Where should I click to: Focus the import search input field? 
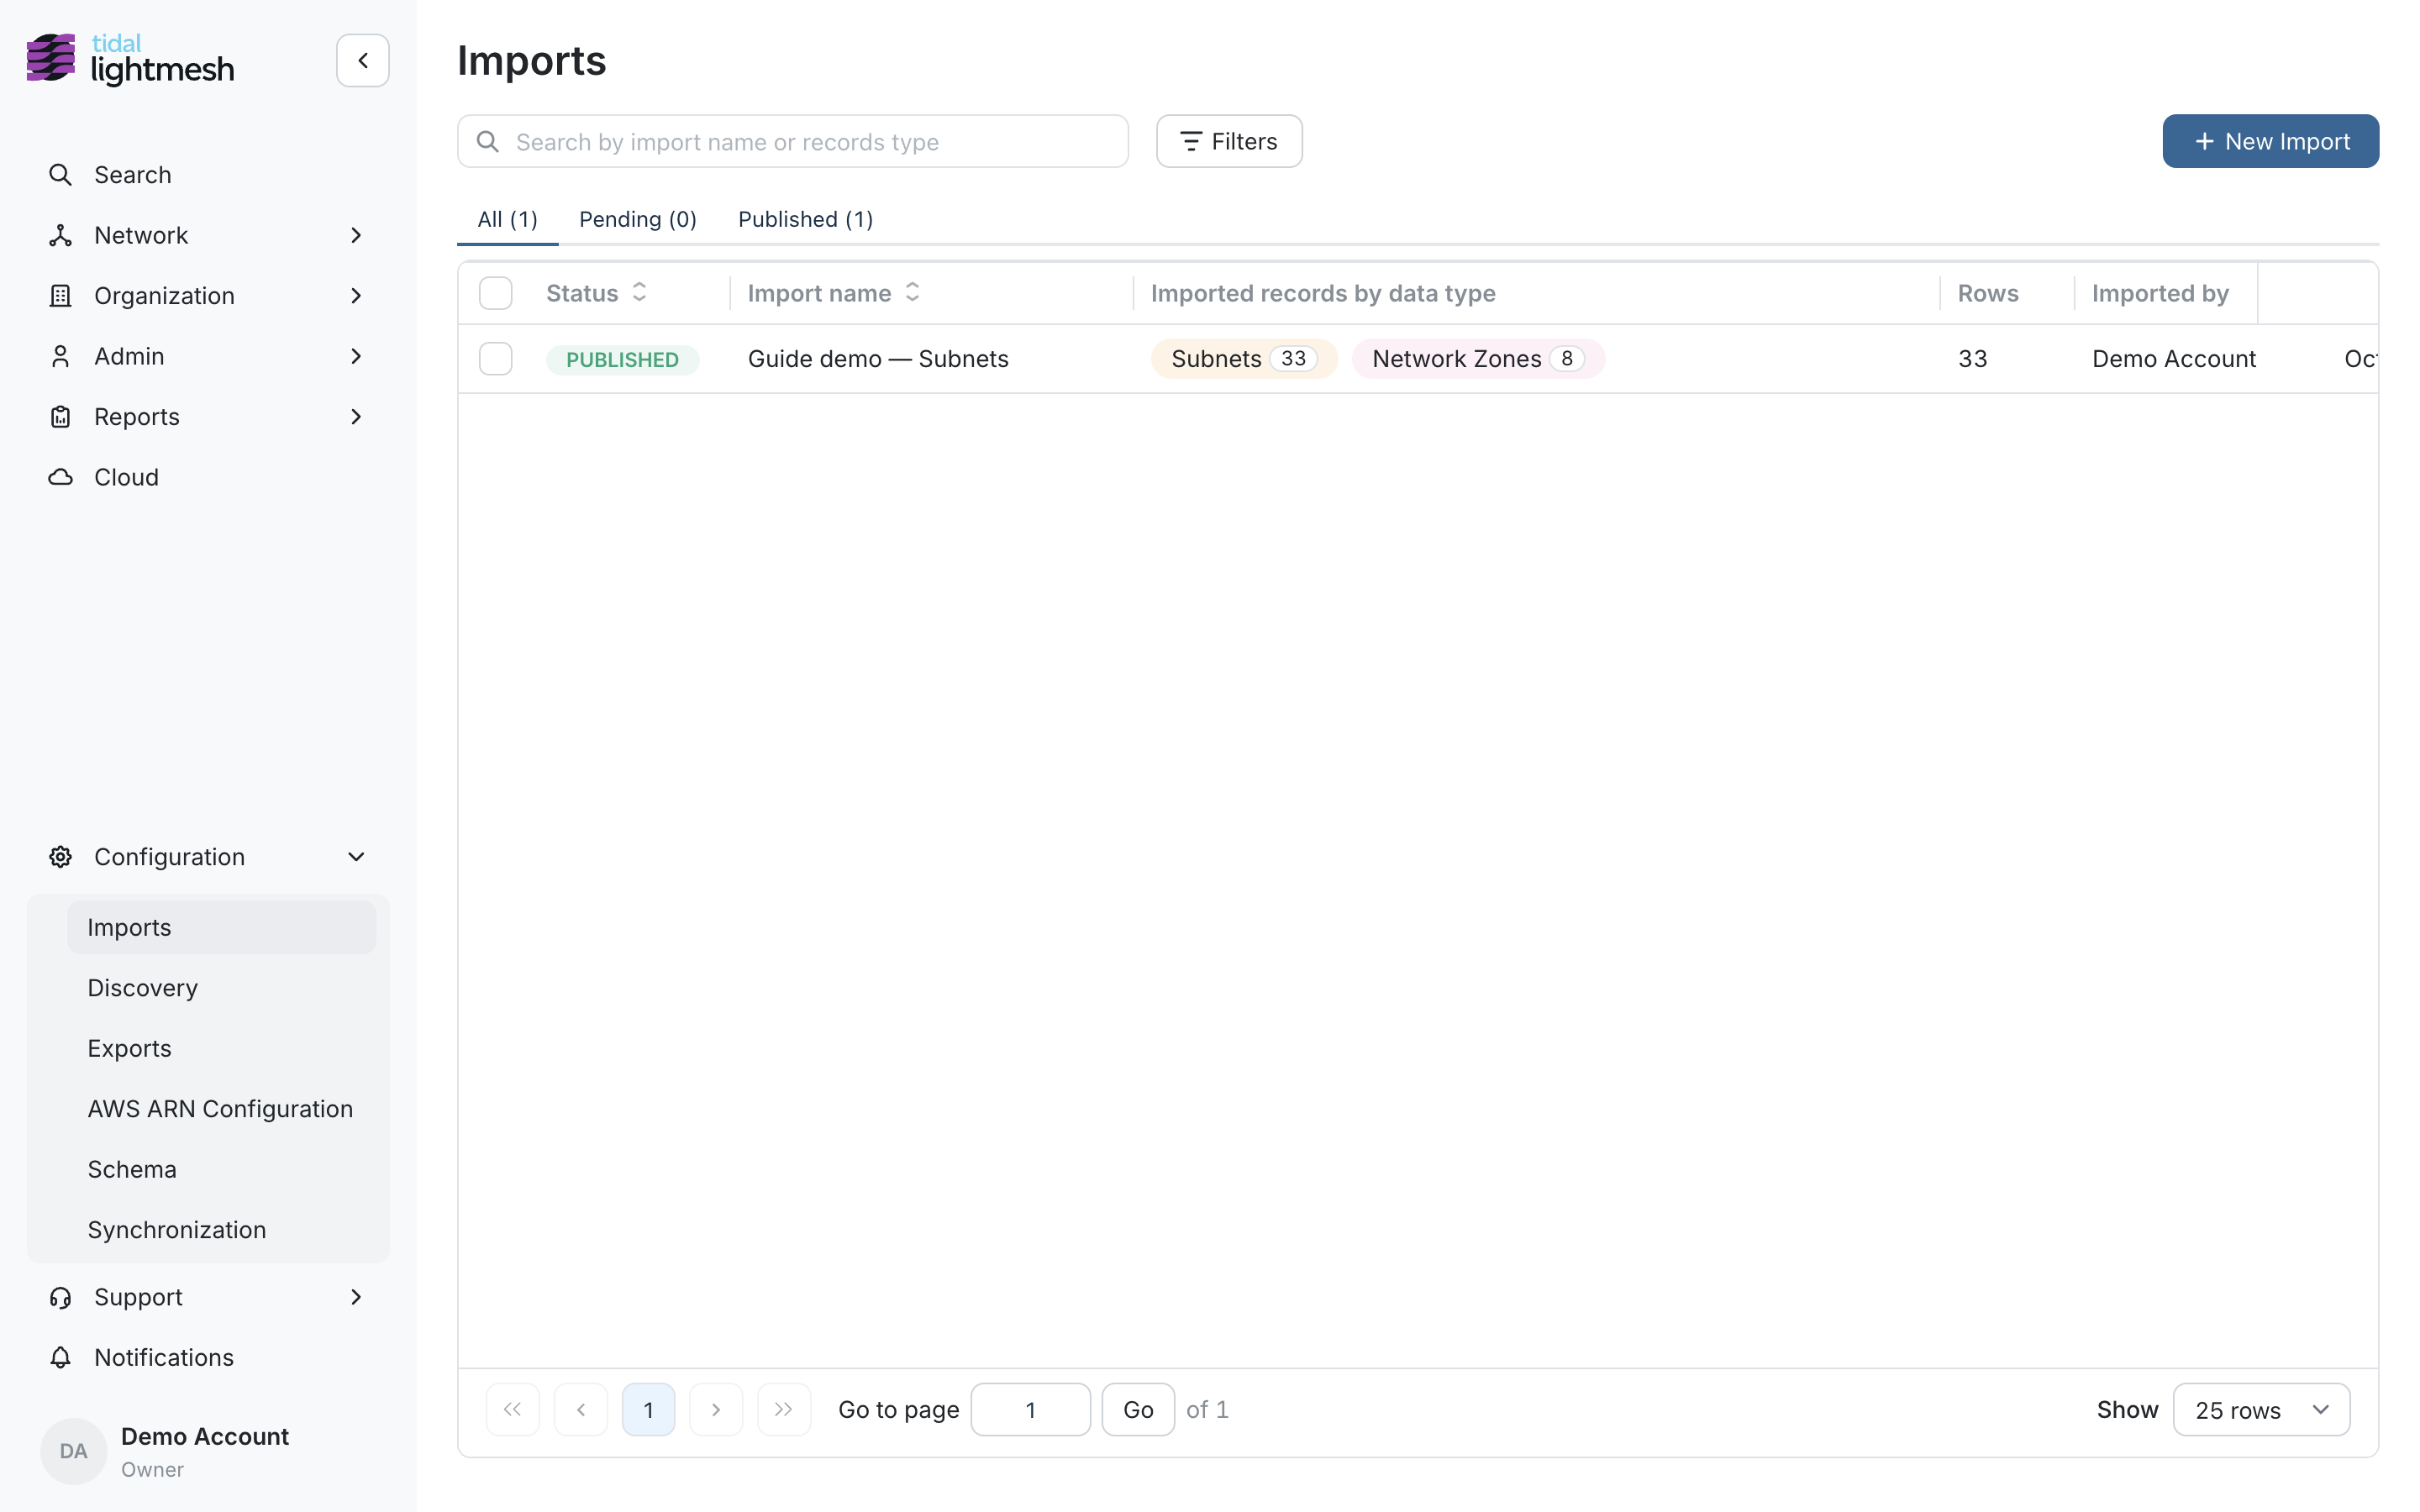click(793, 141)
